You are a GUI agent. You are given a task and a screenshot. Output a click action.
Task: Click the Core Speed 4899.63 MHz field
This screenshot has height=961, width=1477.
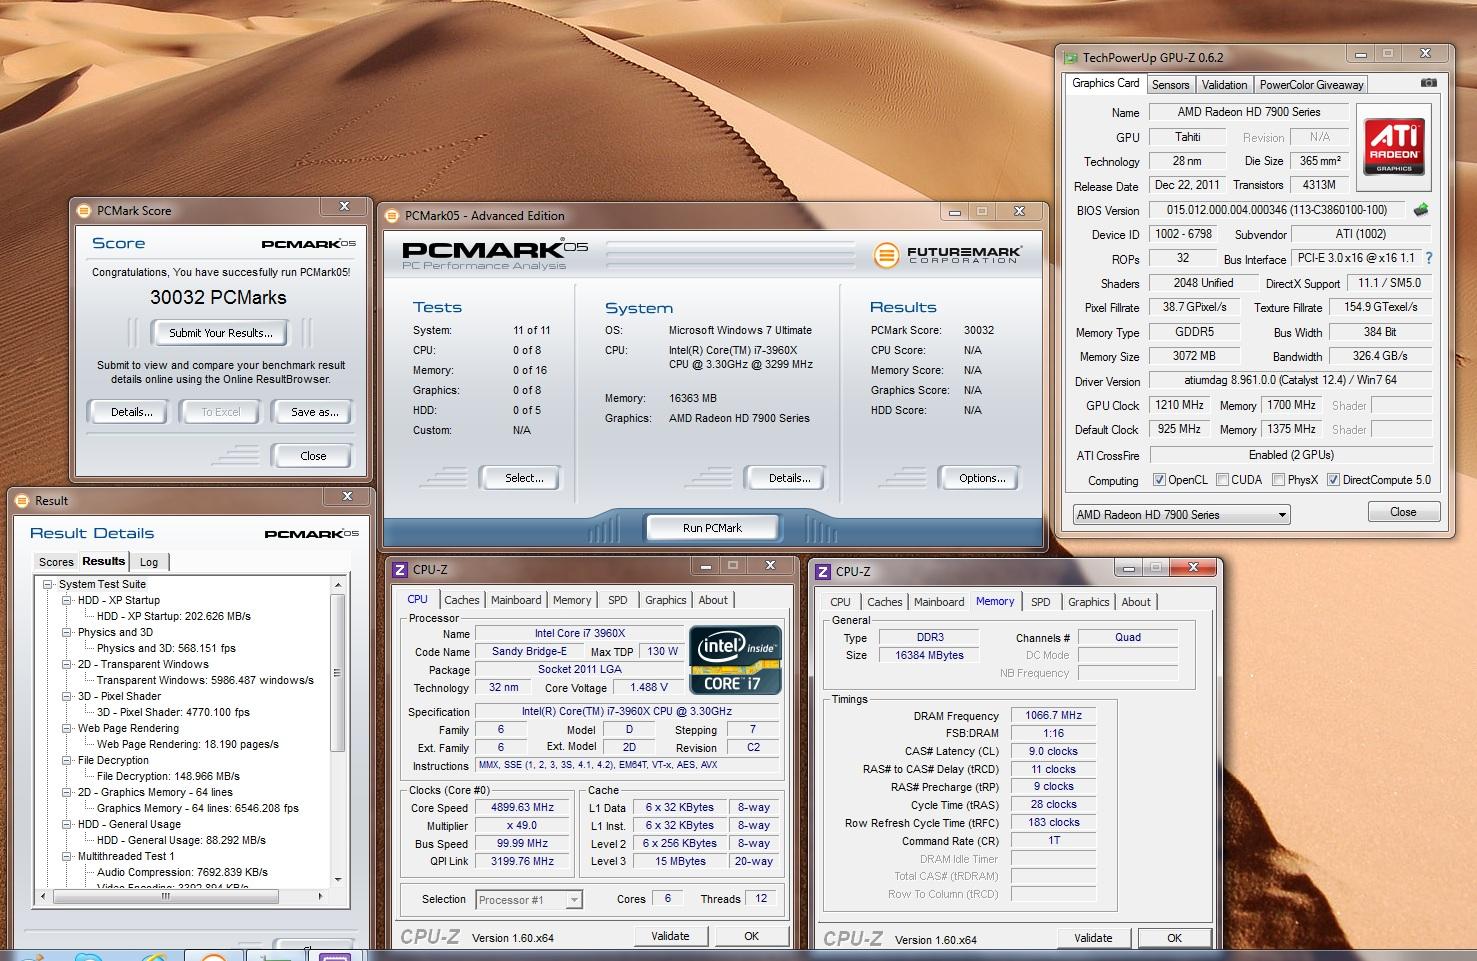(523, 808)
